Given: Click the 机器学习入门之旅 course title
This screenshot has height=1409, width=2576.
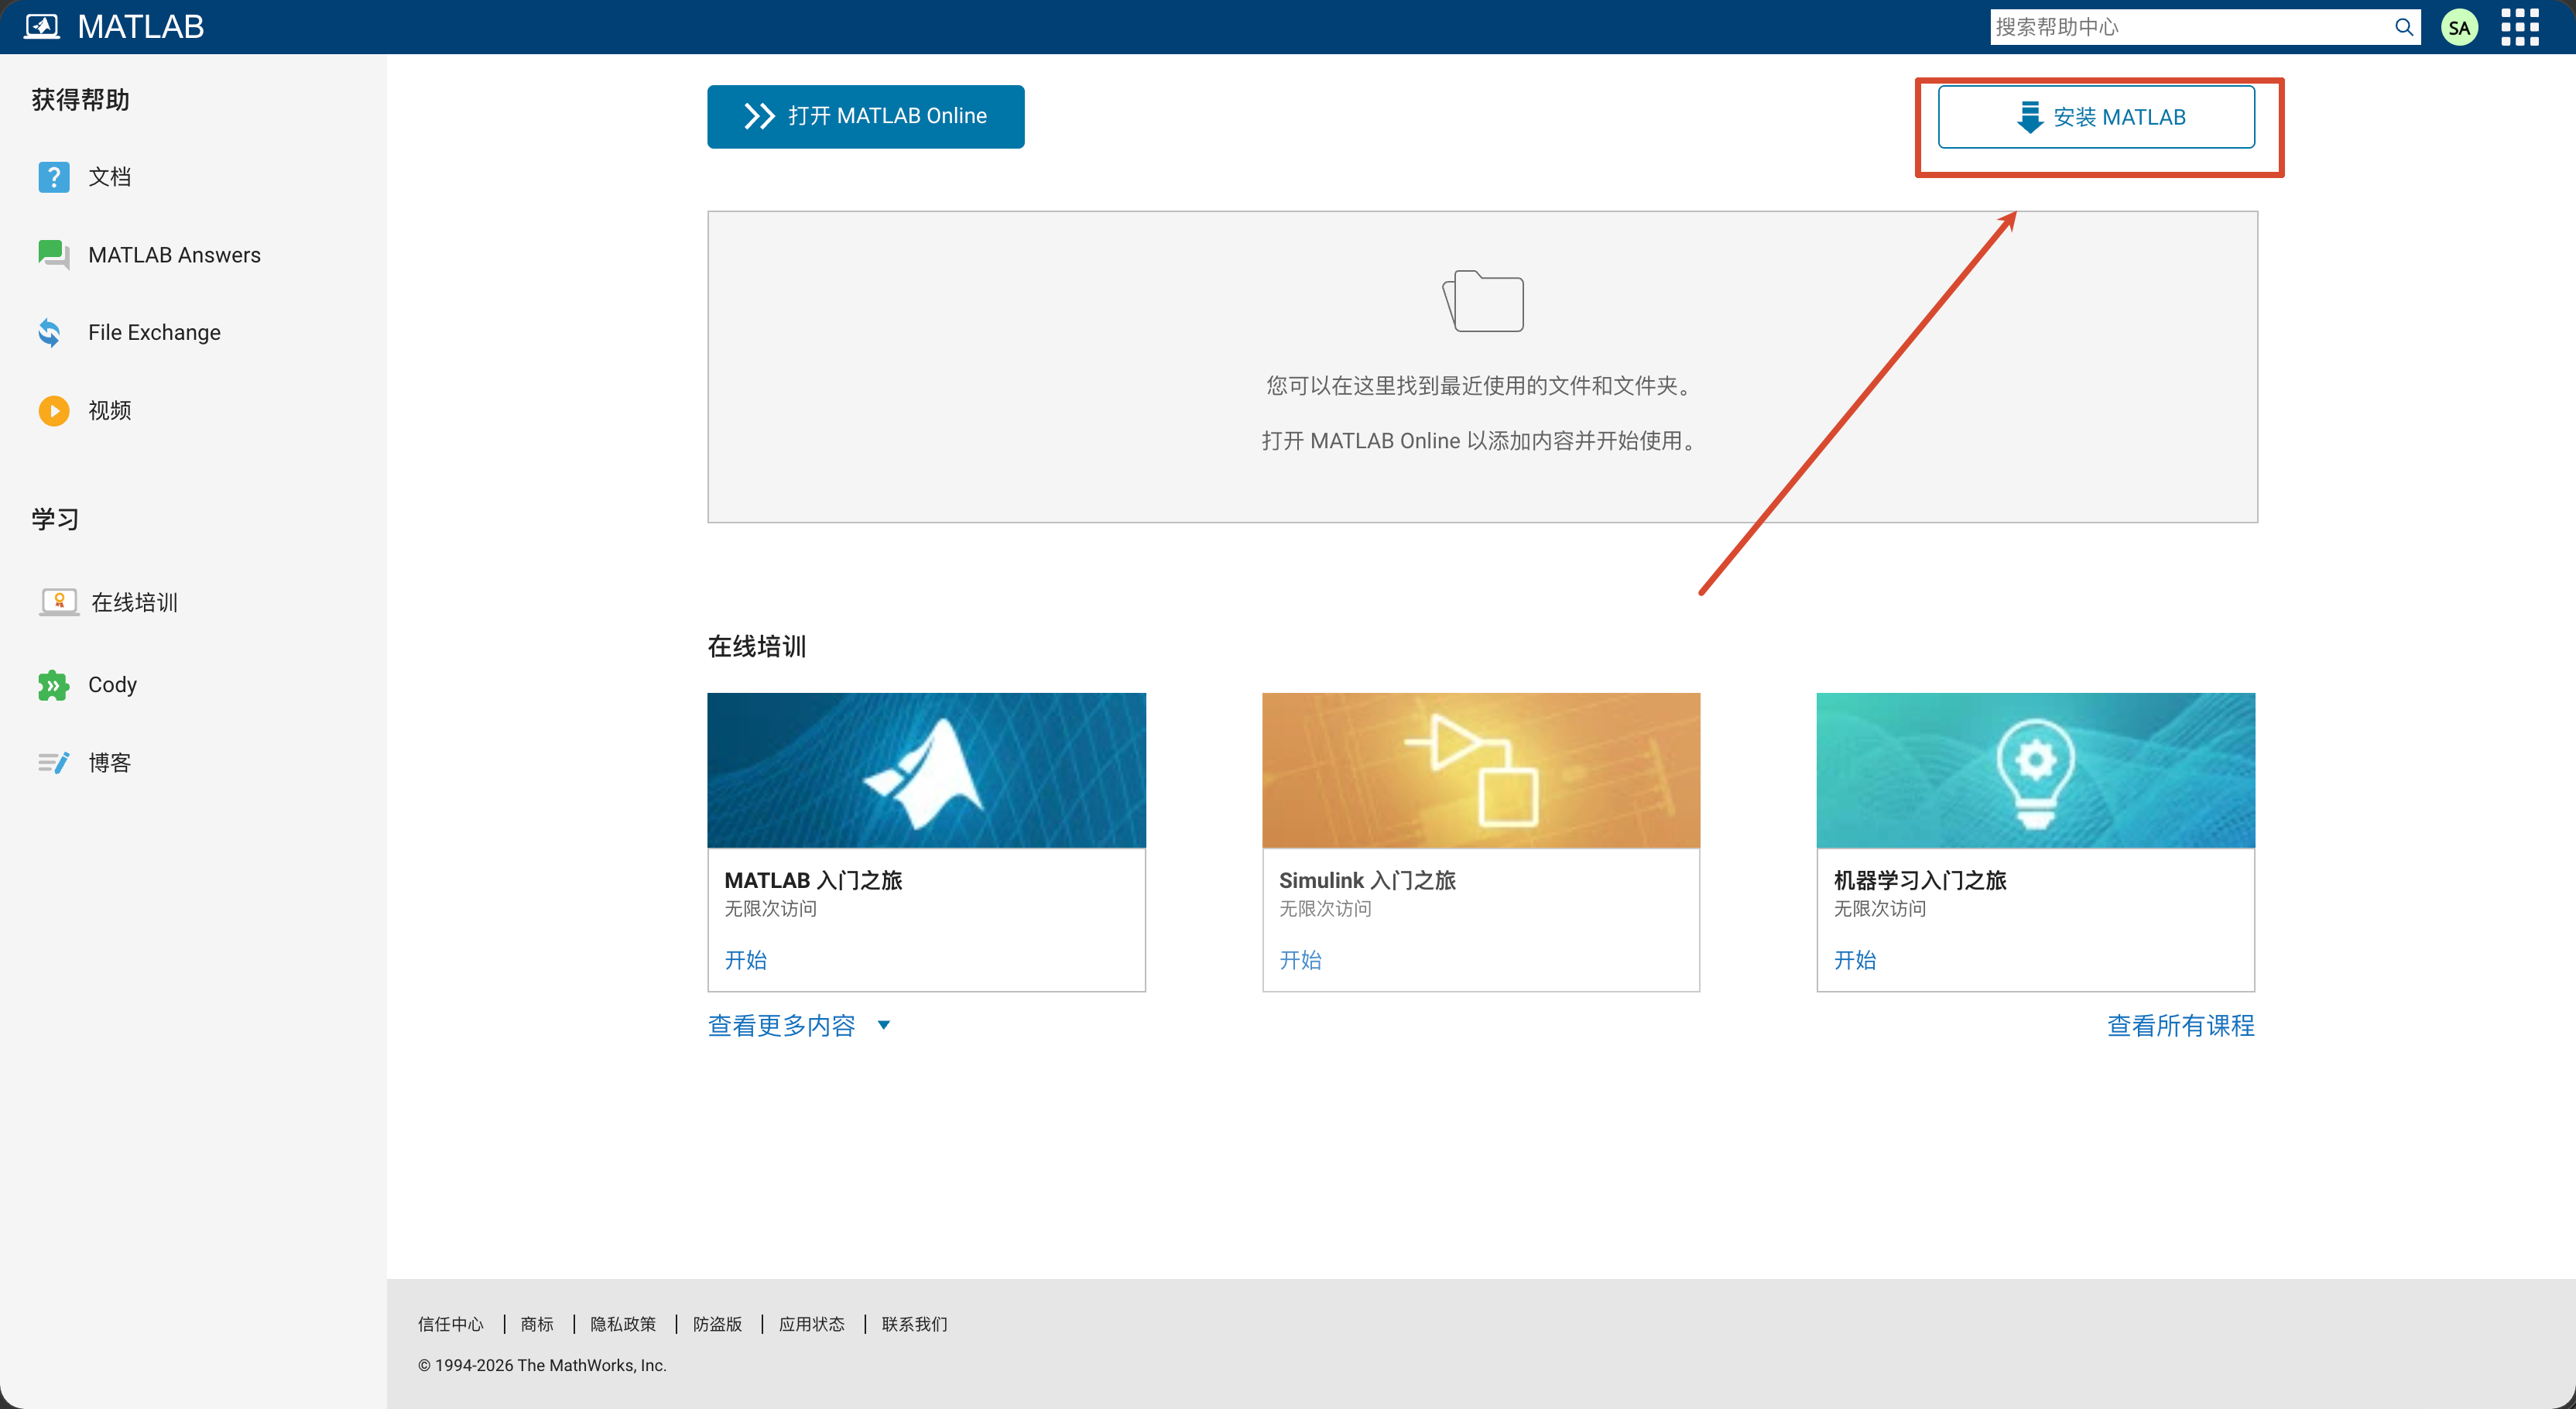Looking at the screenshot, I should [1920, 880].
